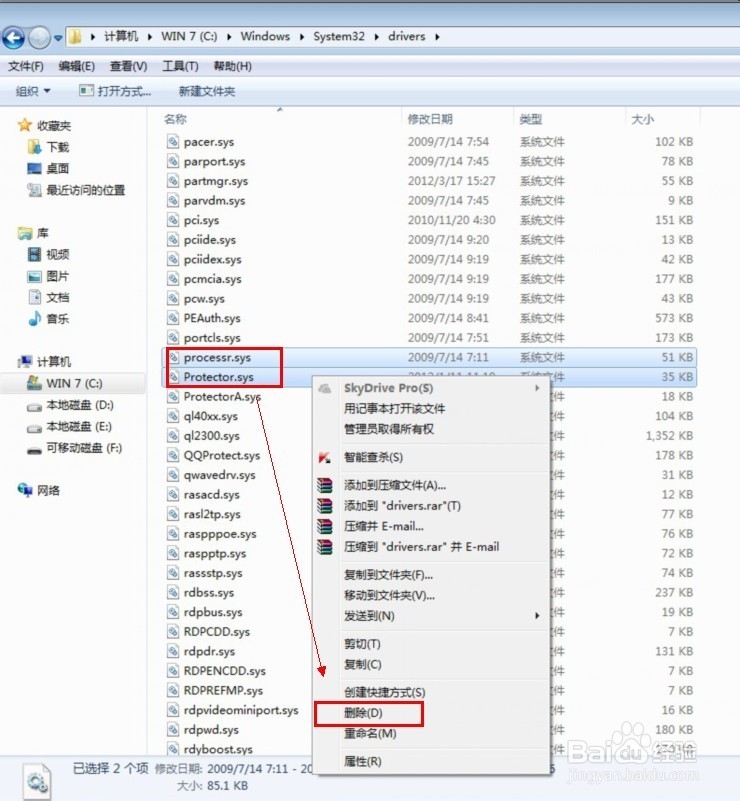This screenshot has height=801, width=740.
Task: Click the partmgr.sys file icon
Action: [173, 181]
